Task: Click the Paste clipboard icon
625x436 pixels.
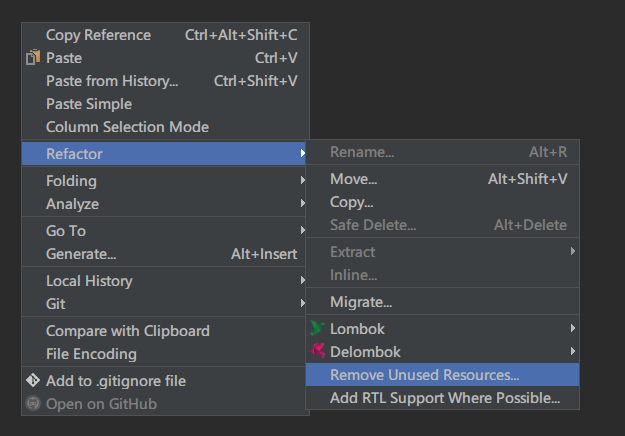Action: click(32, 58)
